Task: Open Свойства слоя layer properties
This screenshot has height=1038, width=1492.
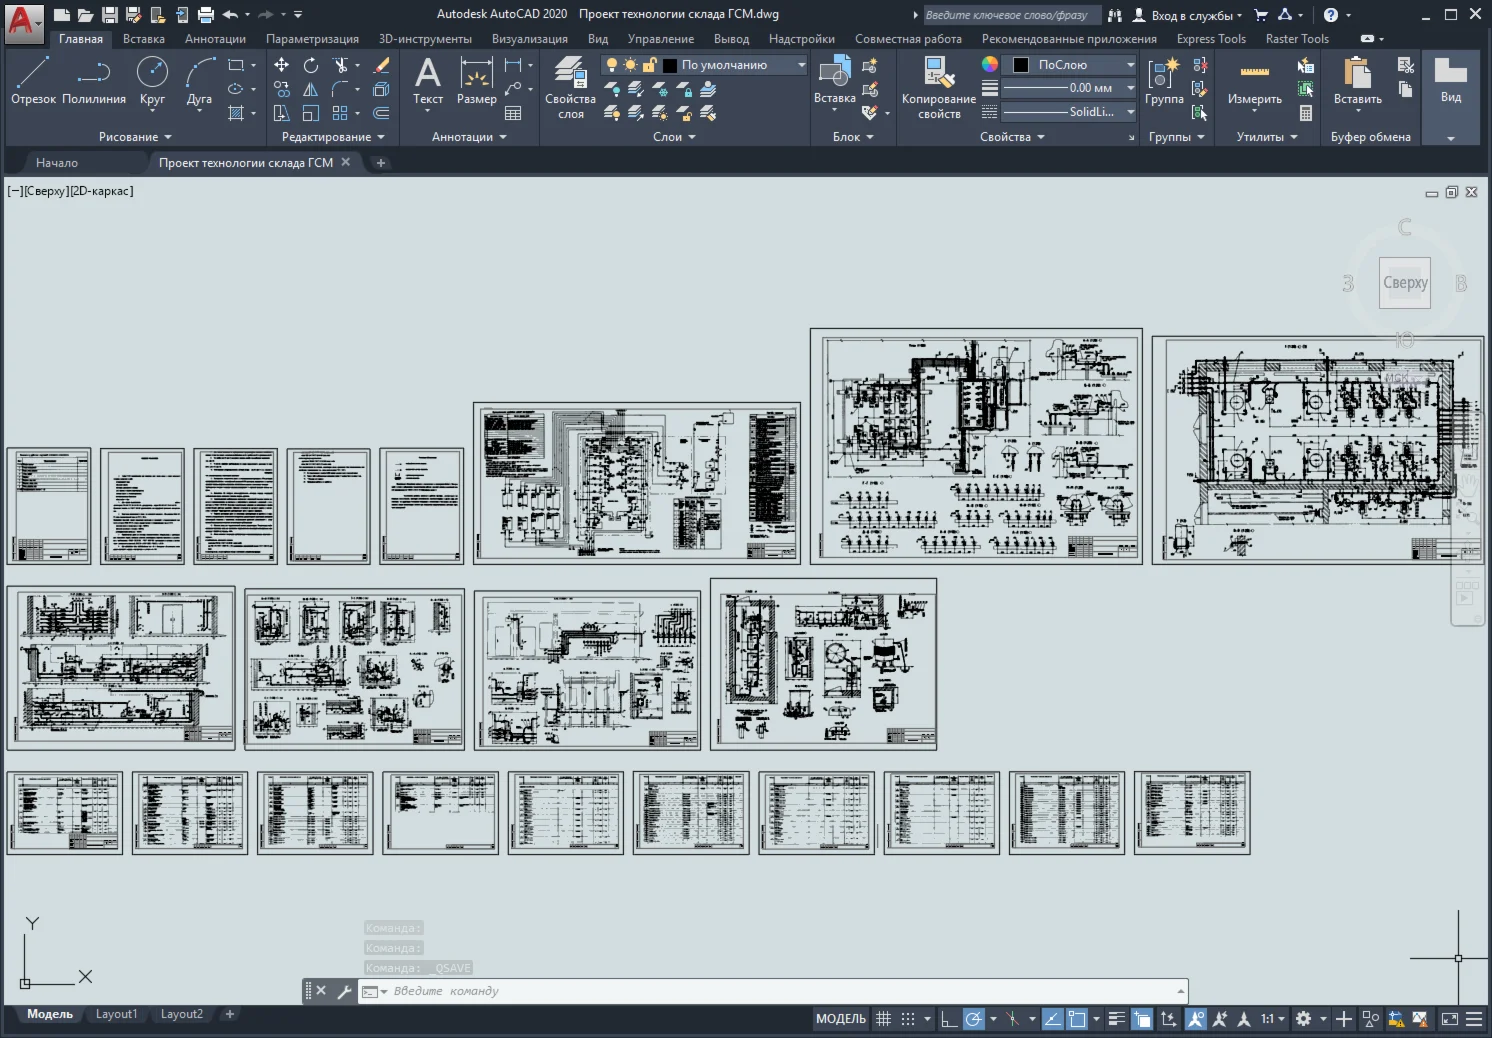Action: pos(570,88)
